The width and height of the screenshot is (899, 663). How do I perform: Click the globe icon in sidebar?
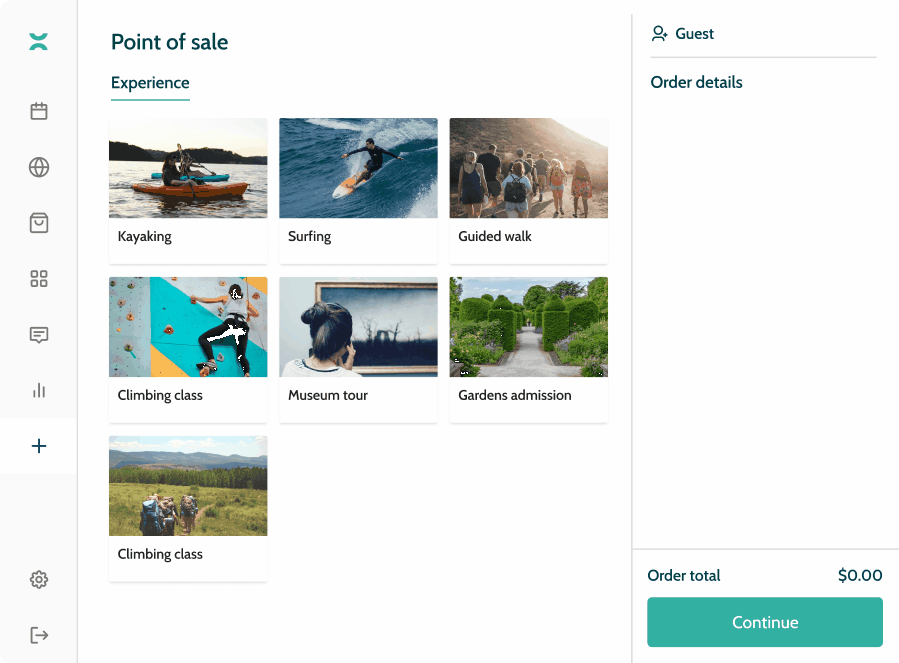tap(39, 167)
